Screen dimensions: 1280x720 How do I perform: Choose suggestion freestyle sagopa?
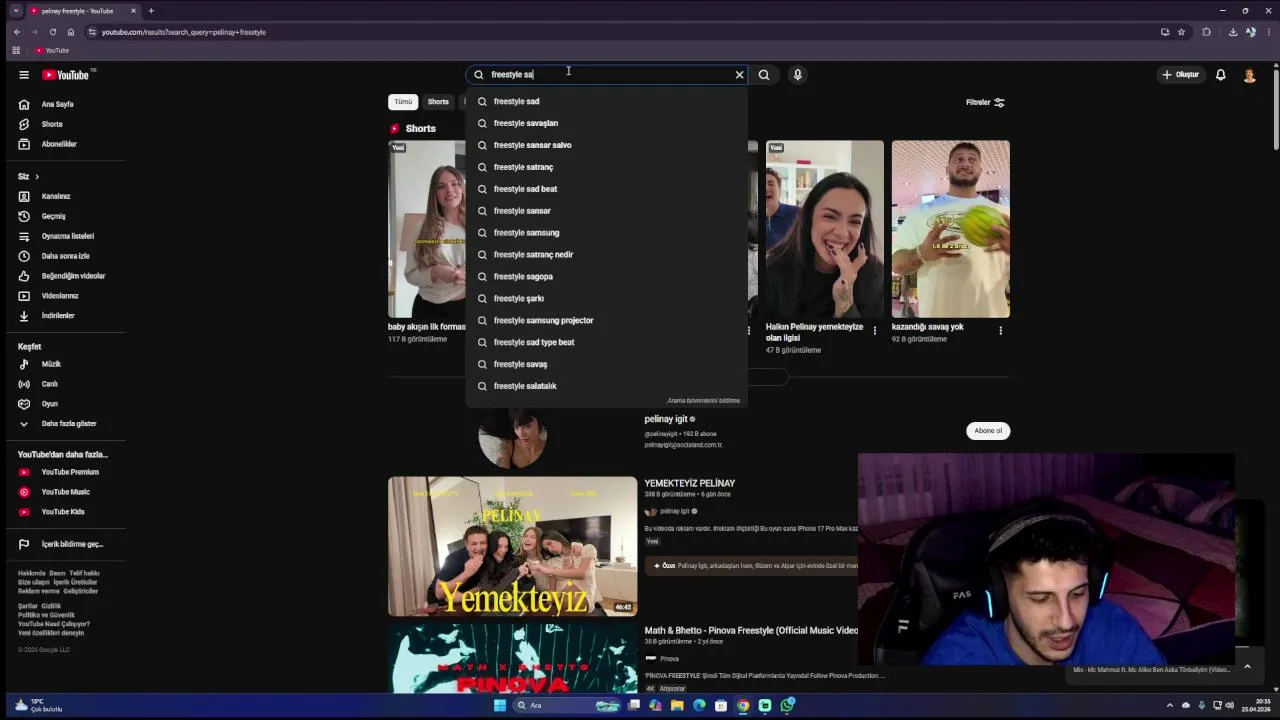(606, 277)
